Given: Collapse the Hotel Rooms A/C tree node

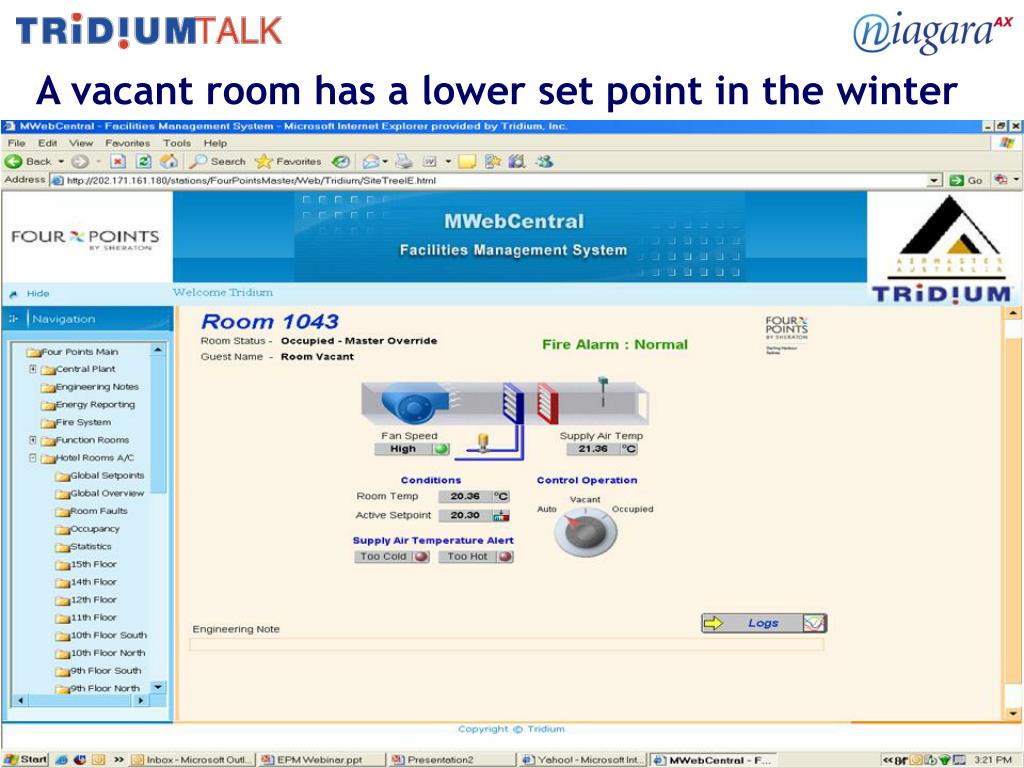Looking at the screenshot, I should (33, 458).
